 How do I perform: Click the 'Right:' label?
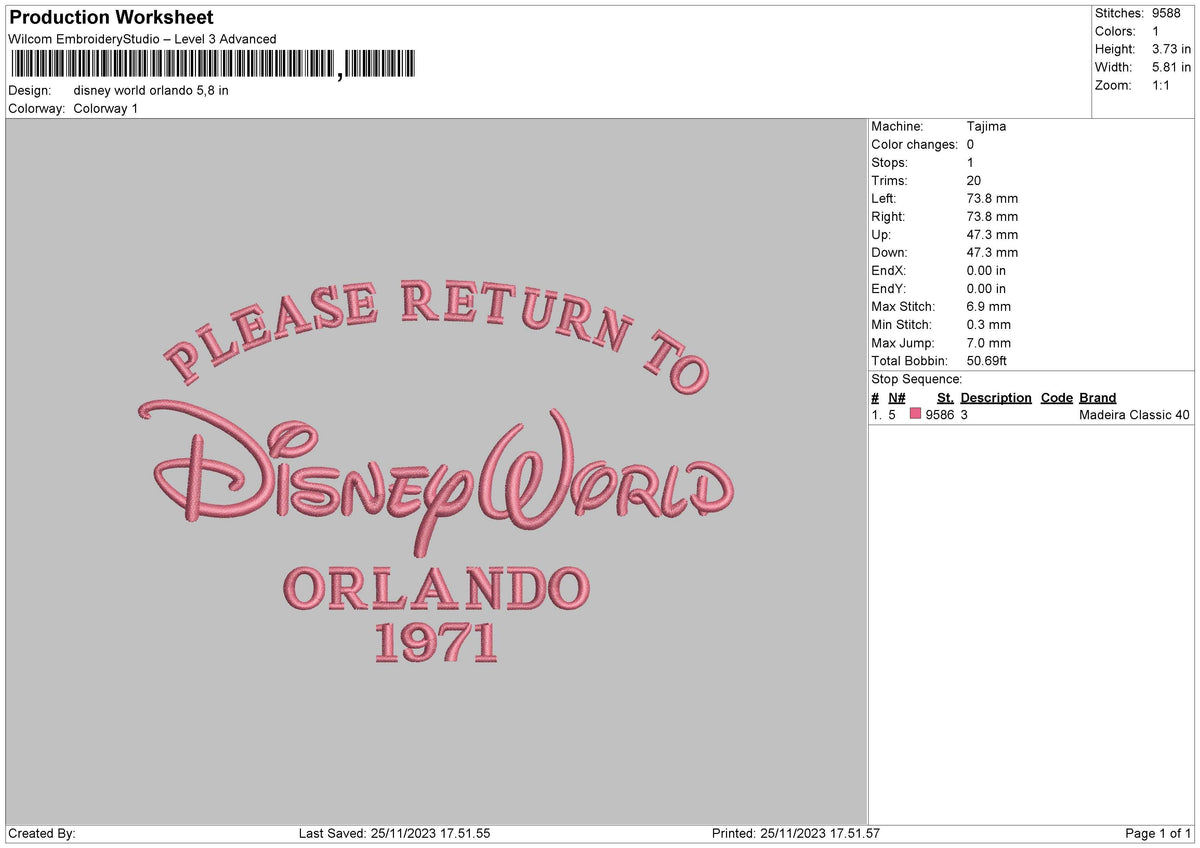click(x=888, y=216)
